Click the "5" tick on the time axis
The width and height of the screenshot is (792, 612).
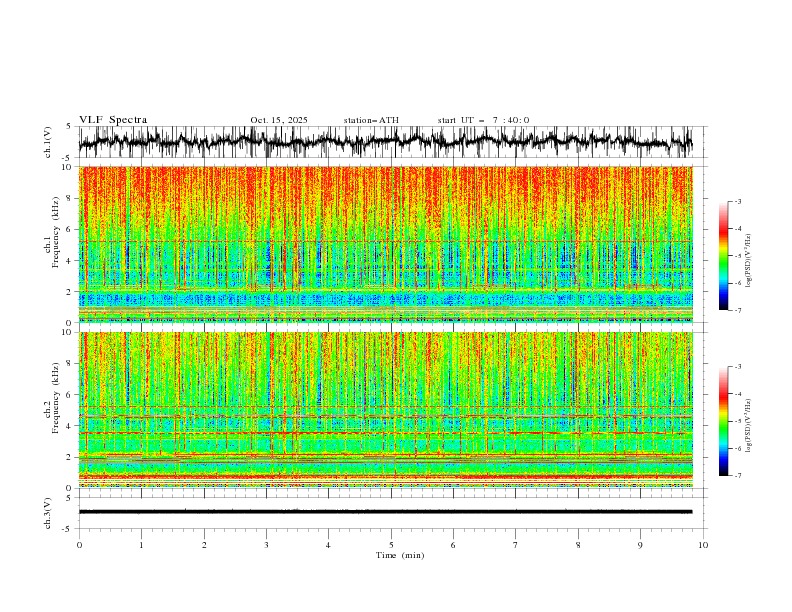pyautogui.click(x=391, y=545)
